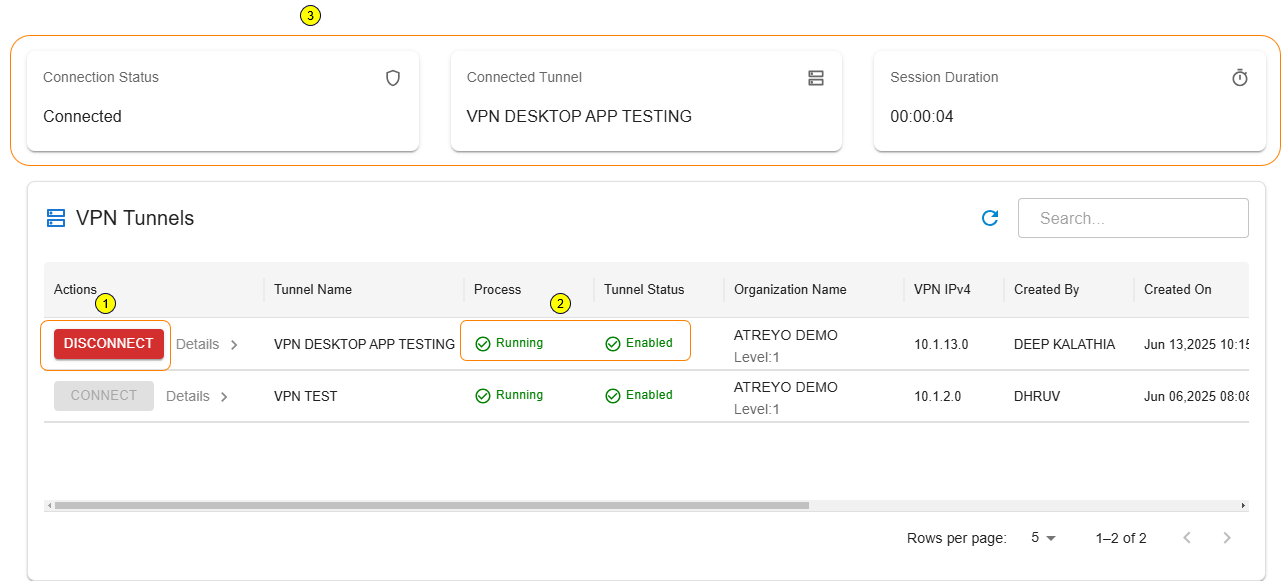Open the Rows per page dropdown

[x=1043, y=538]
